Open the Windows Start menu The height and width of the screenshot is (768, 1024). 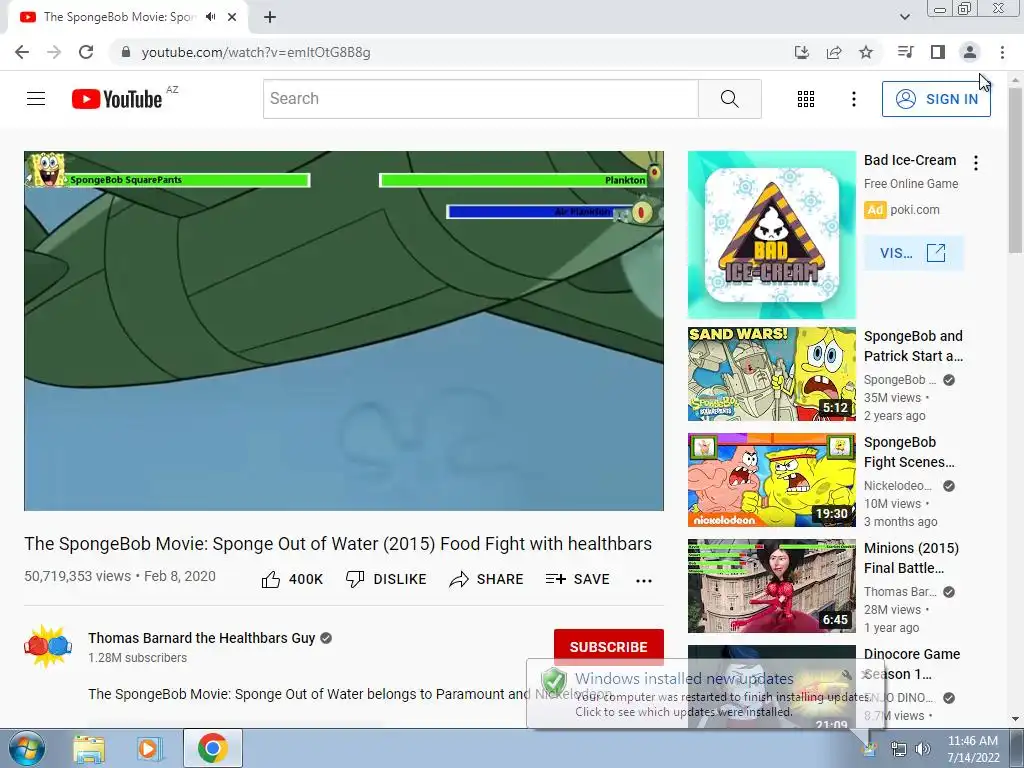[27, 748]
